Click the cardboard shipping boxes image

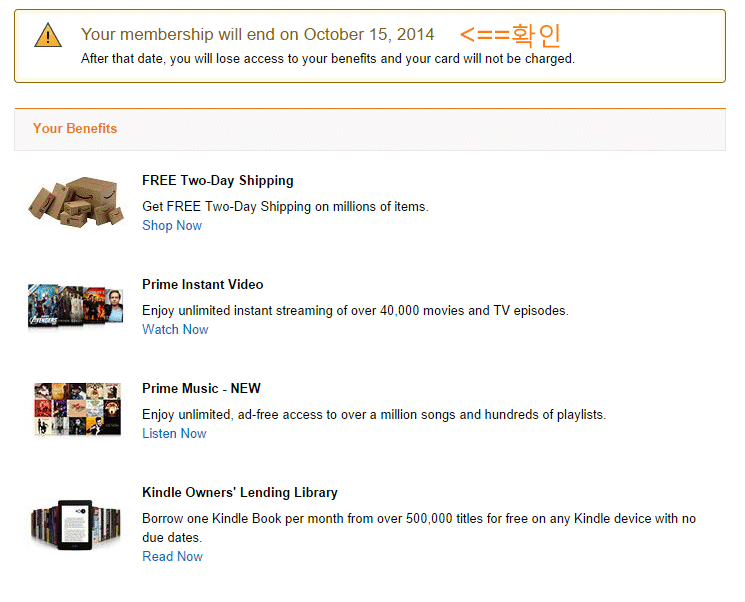pyautogui.click(x=76, y=203)
